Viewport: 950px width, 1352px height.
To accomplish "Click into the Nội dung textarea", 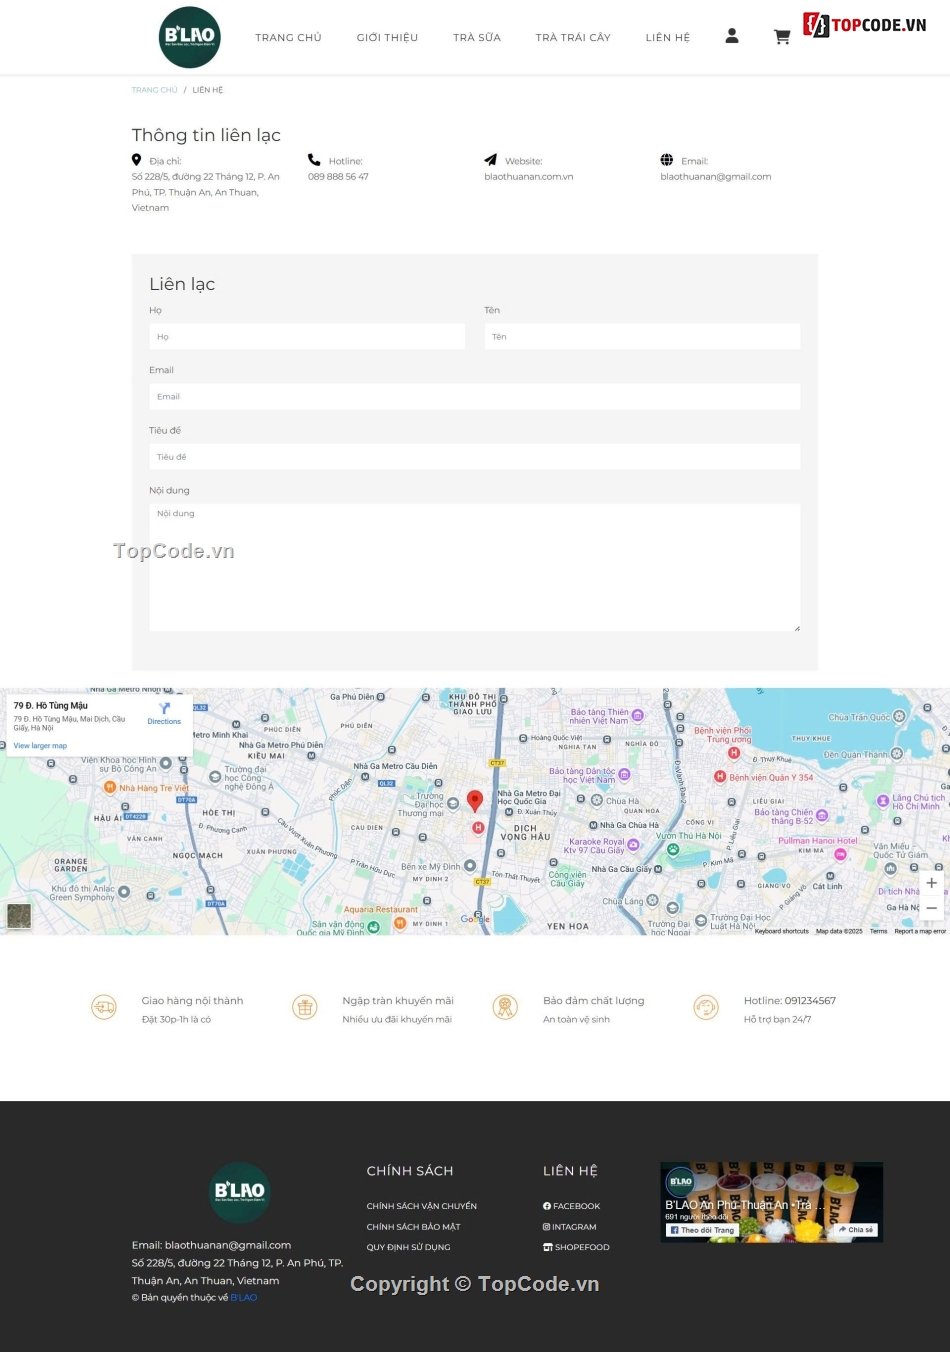I will pos(474,567).
